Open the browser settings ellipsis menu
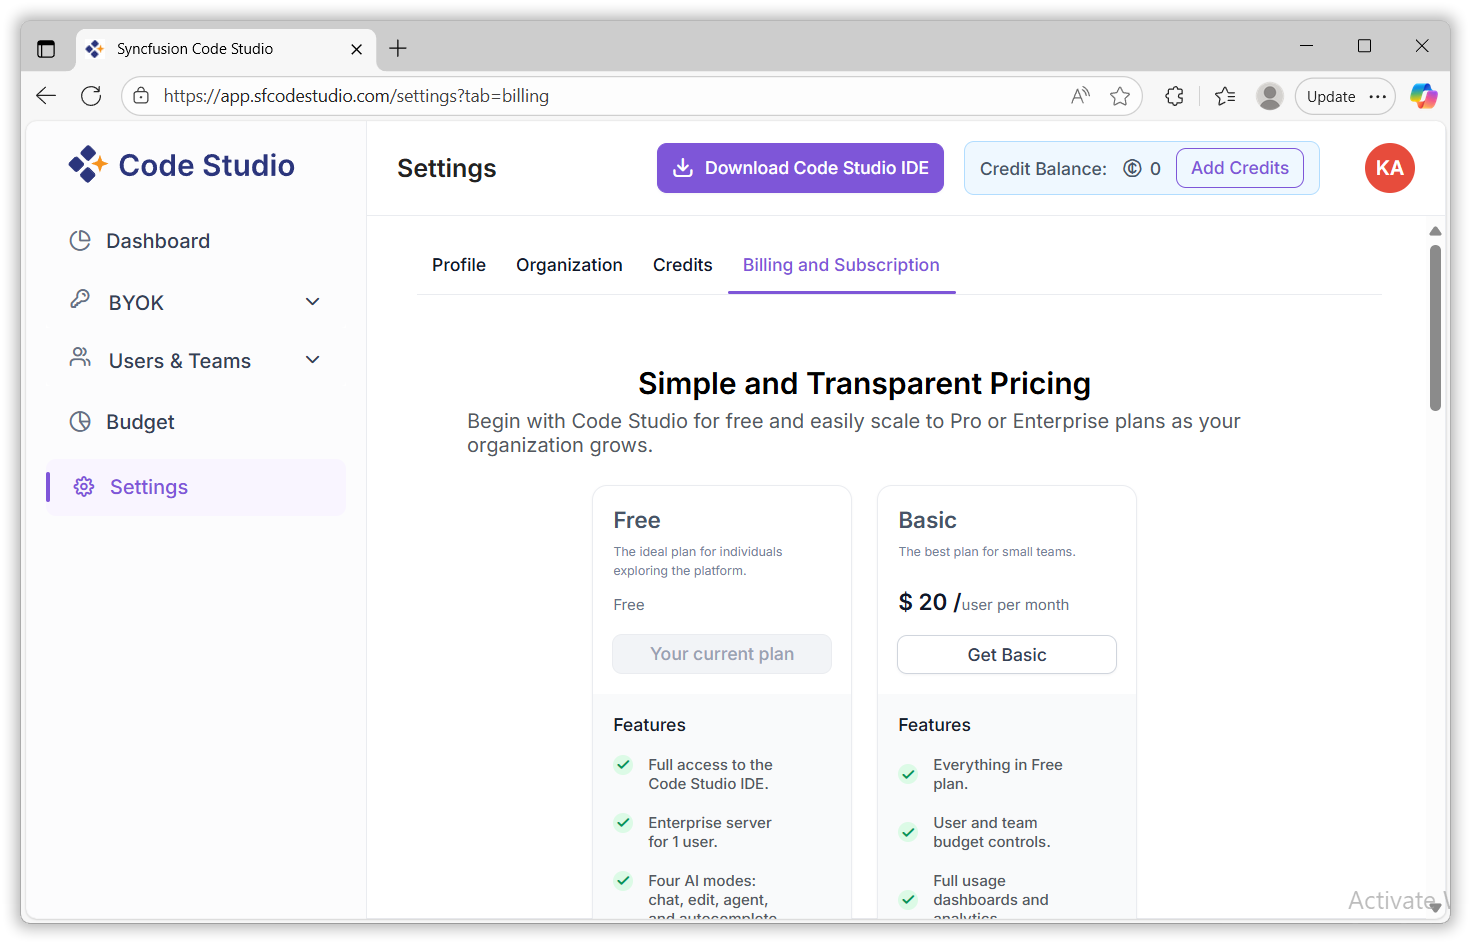The height and width of the screenshot is (944, 1471). tap(1378, 97)
